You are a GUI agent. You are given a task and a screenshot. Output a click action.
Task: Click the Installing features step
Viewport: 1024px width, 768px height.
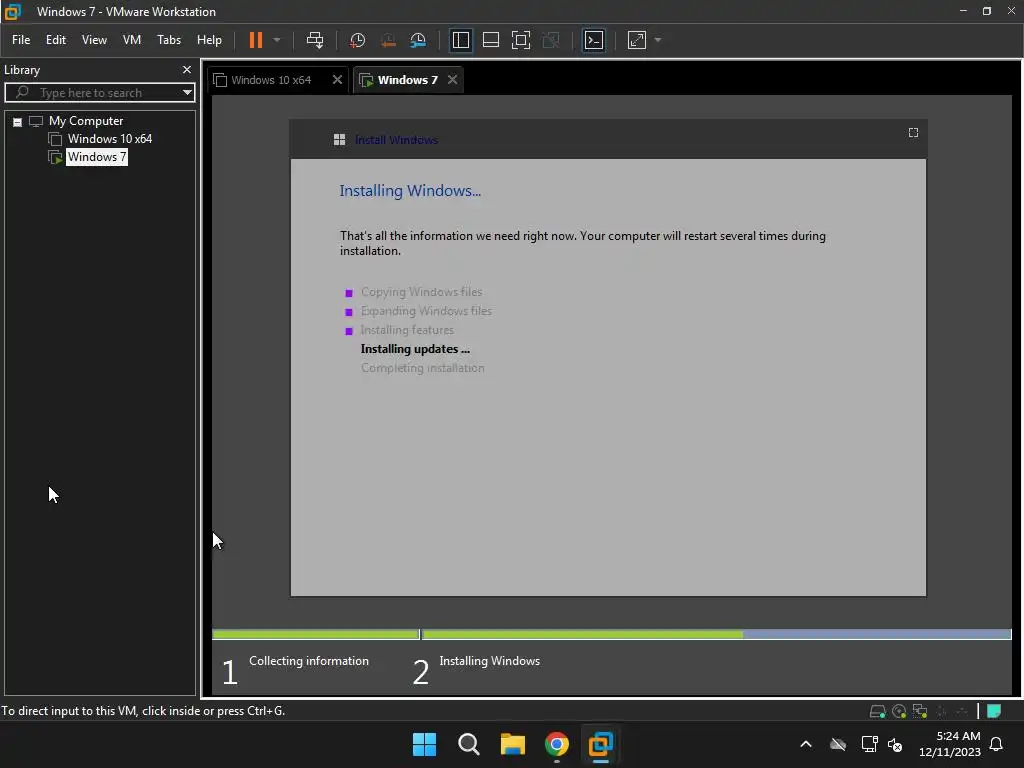[407, 330]
